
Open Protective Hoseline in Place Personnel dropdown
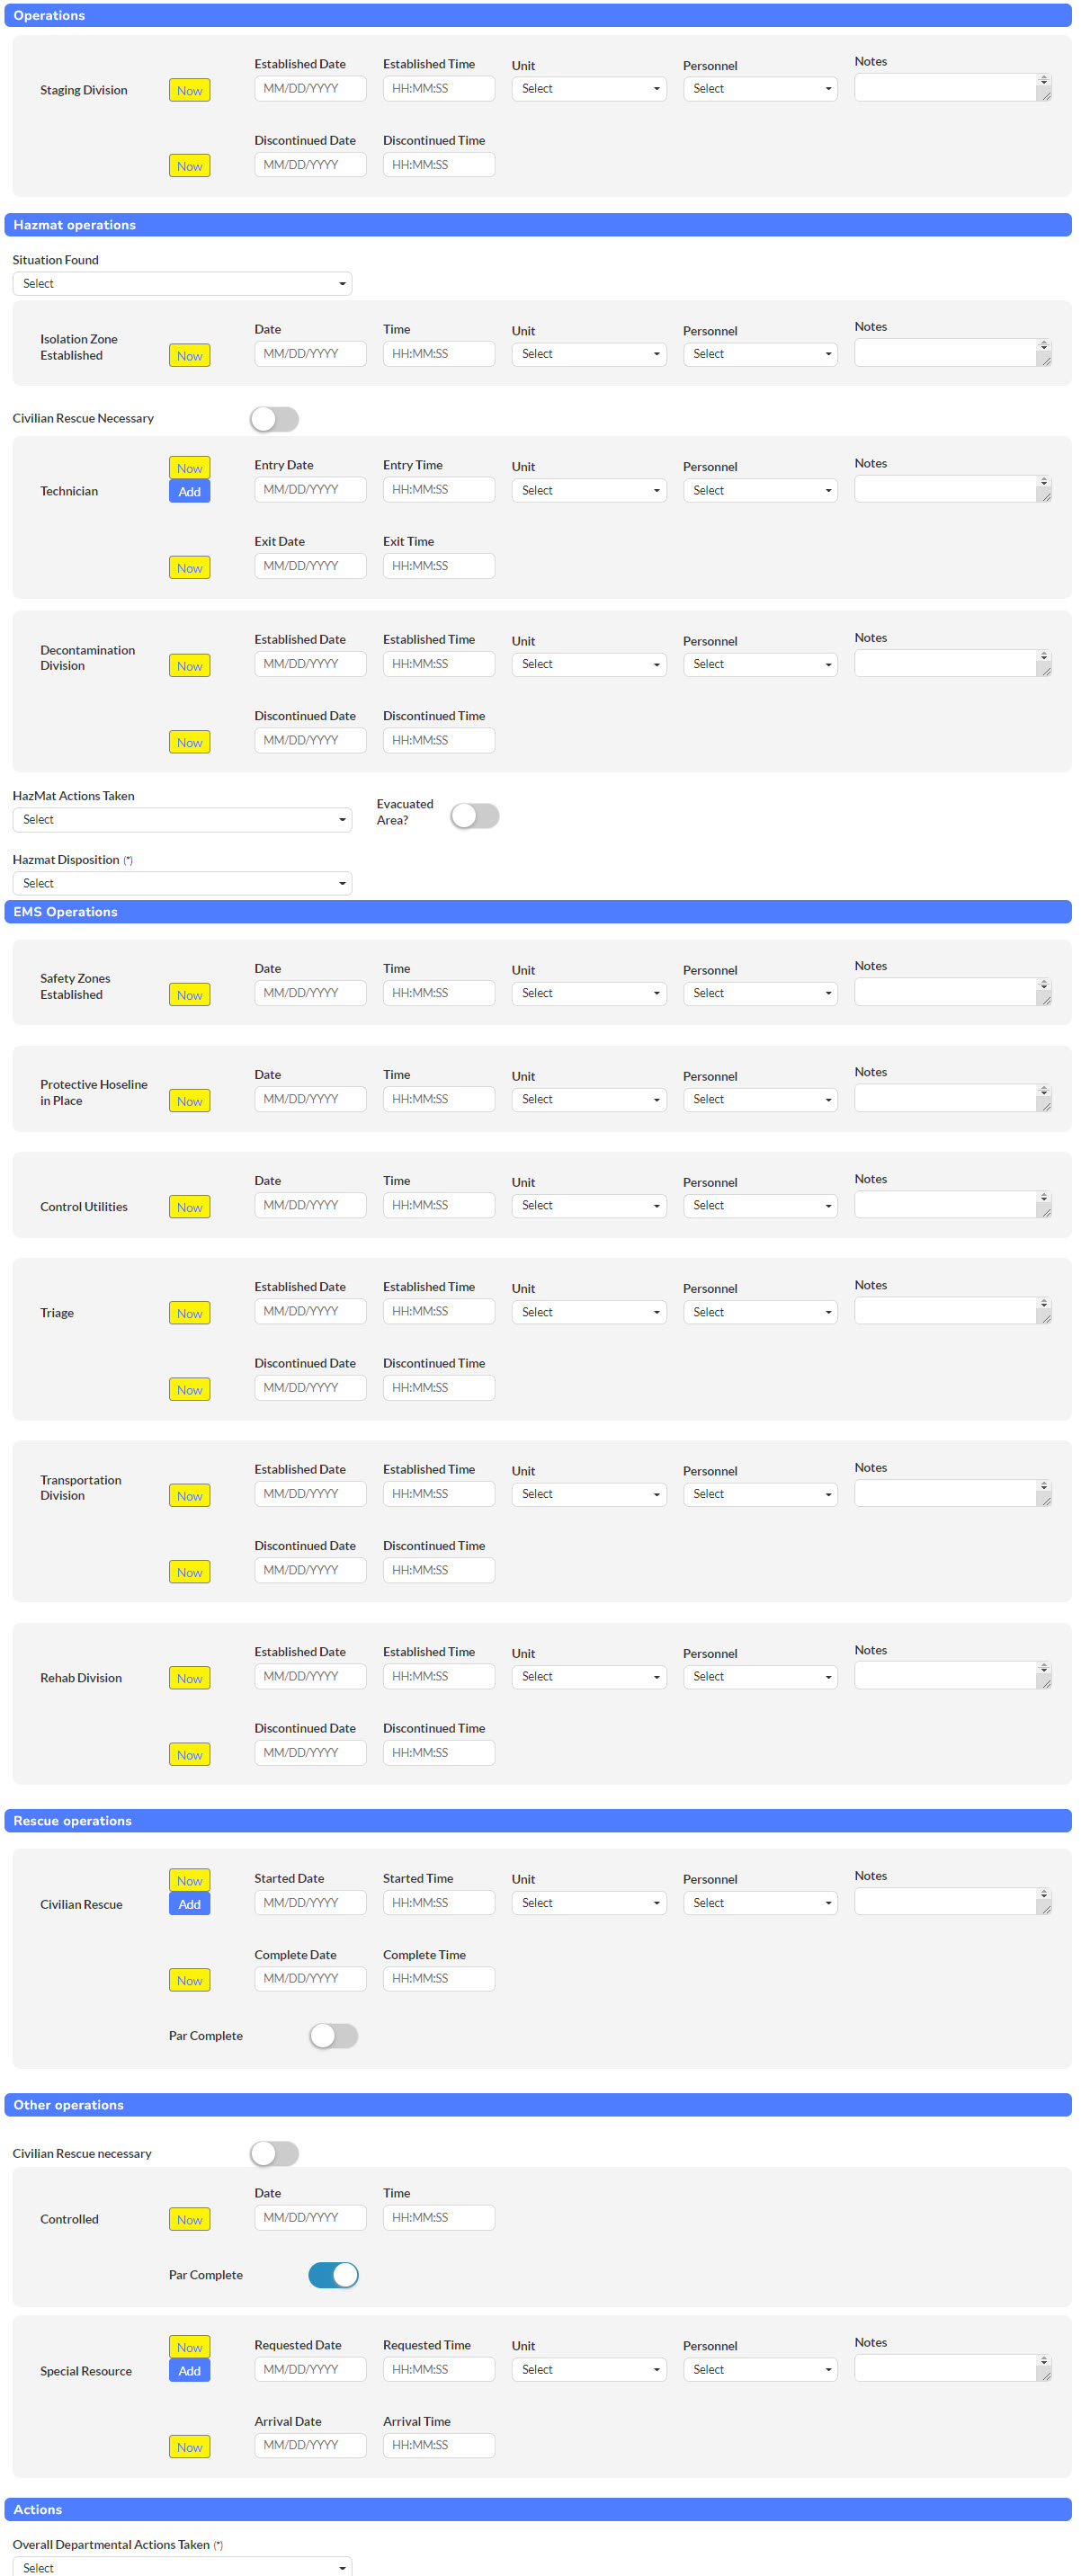click(x=760, y=1100)
